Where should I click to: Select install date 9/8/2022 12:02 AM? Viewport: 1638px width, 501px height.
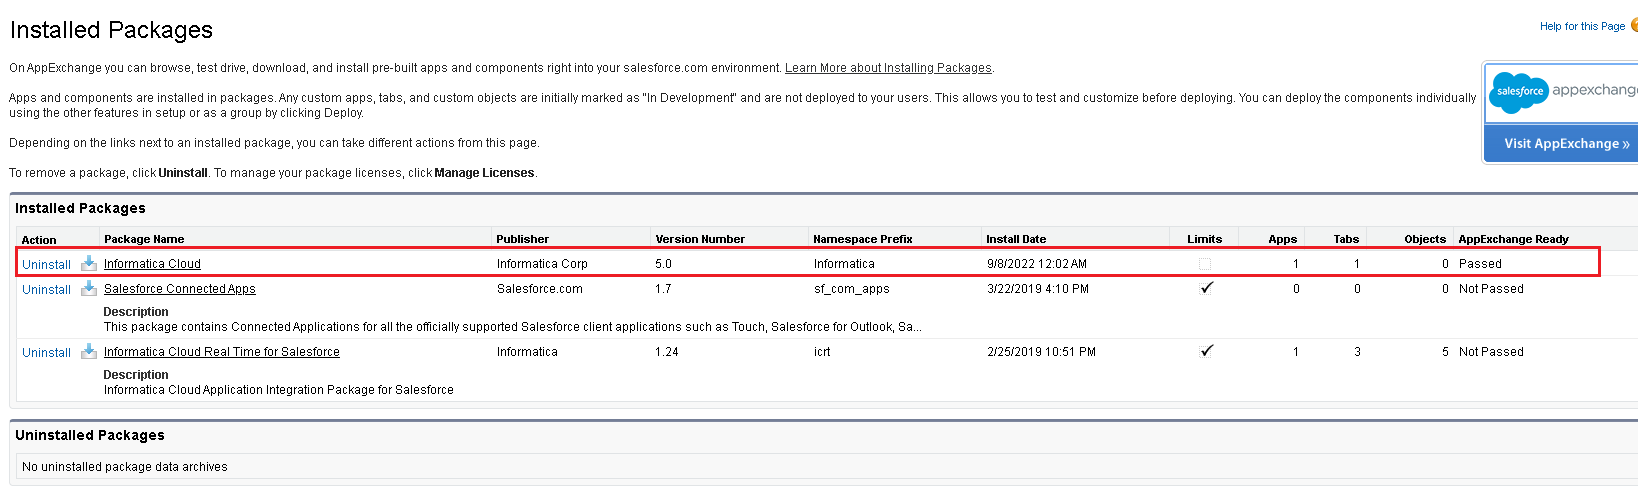[1037, 264]
